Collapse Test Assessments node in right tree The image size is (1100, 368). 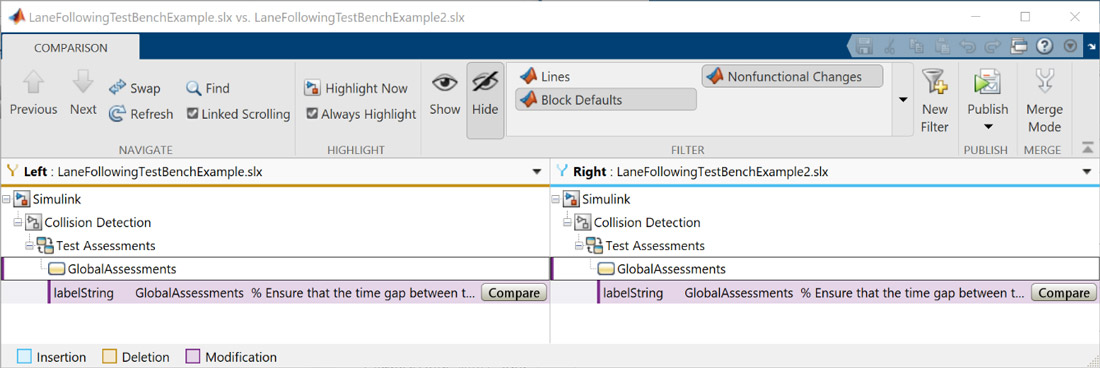(579, 245)
